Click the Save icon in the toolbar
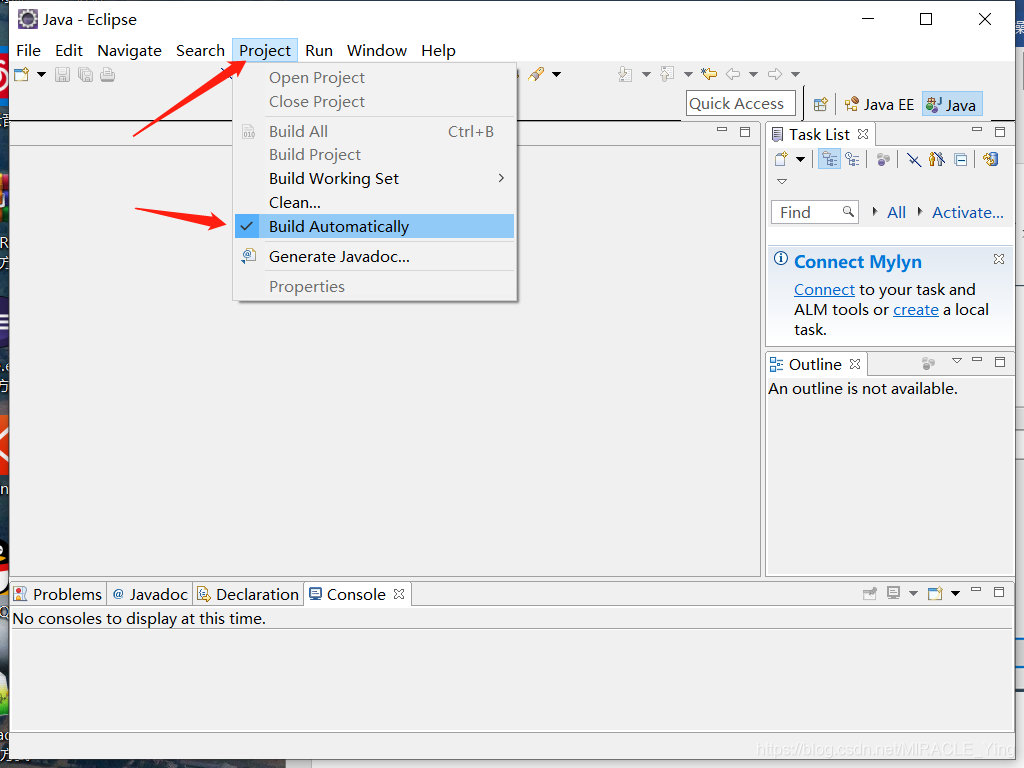 click(62, 74)
